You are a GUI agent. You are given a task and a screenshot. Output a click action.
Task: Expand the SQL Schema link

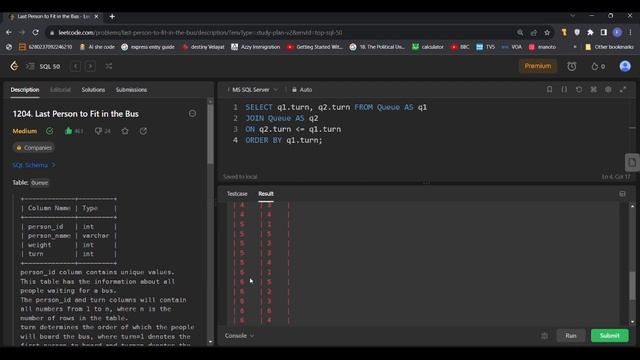33,165
